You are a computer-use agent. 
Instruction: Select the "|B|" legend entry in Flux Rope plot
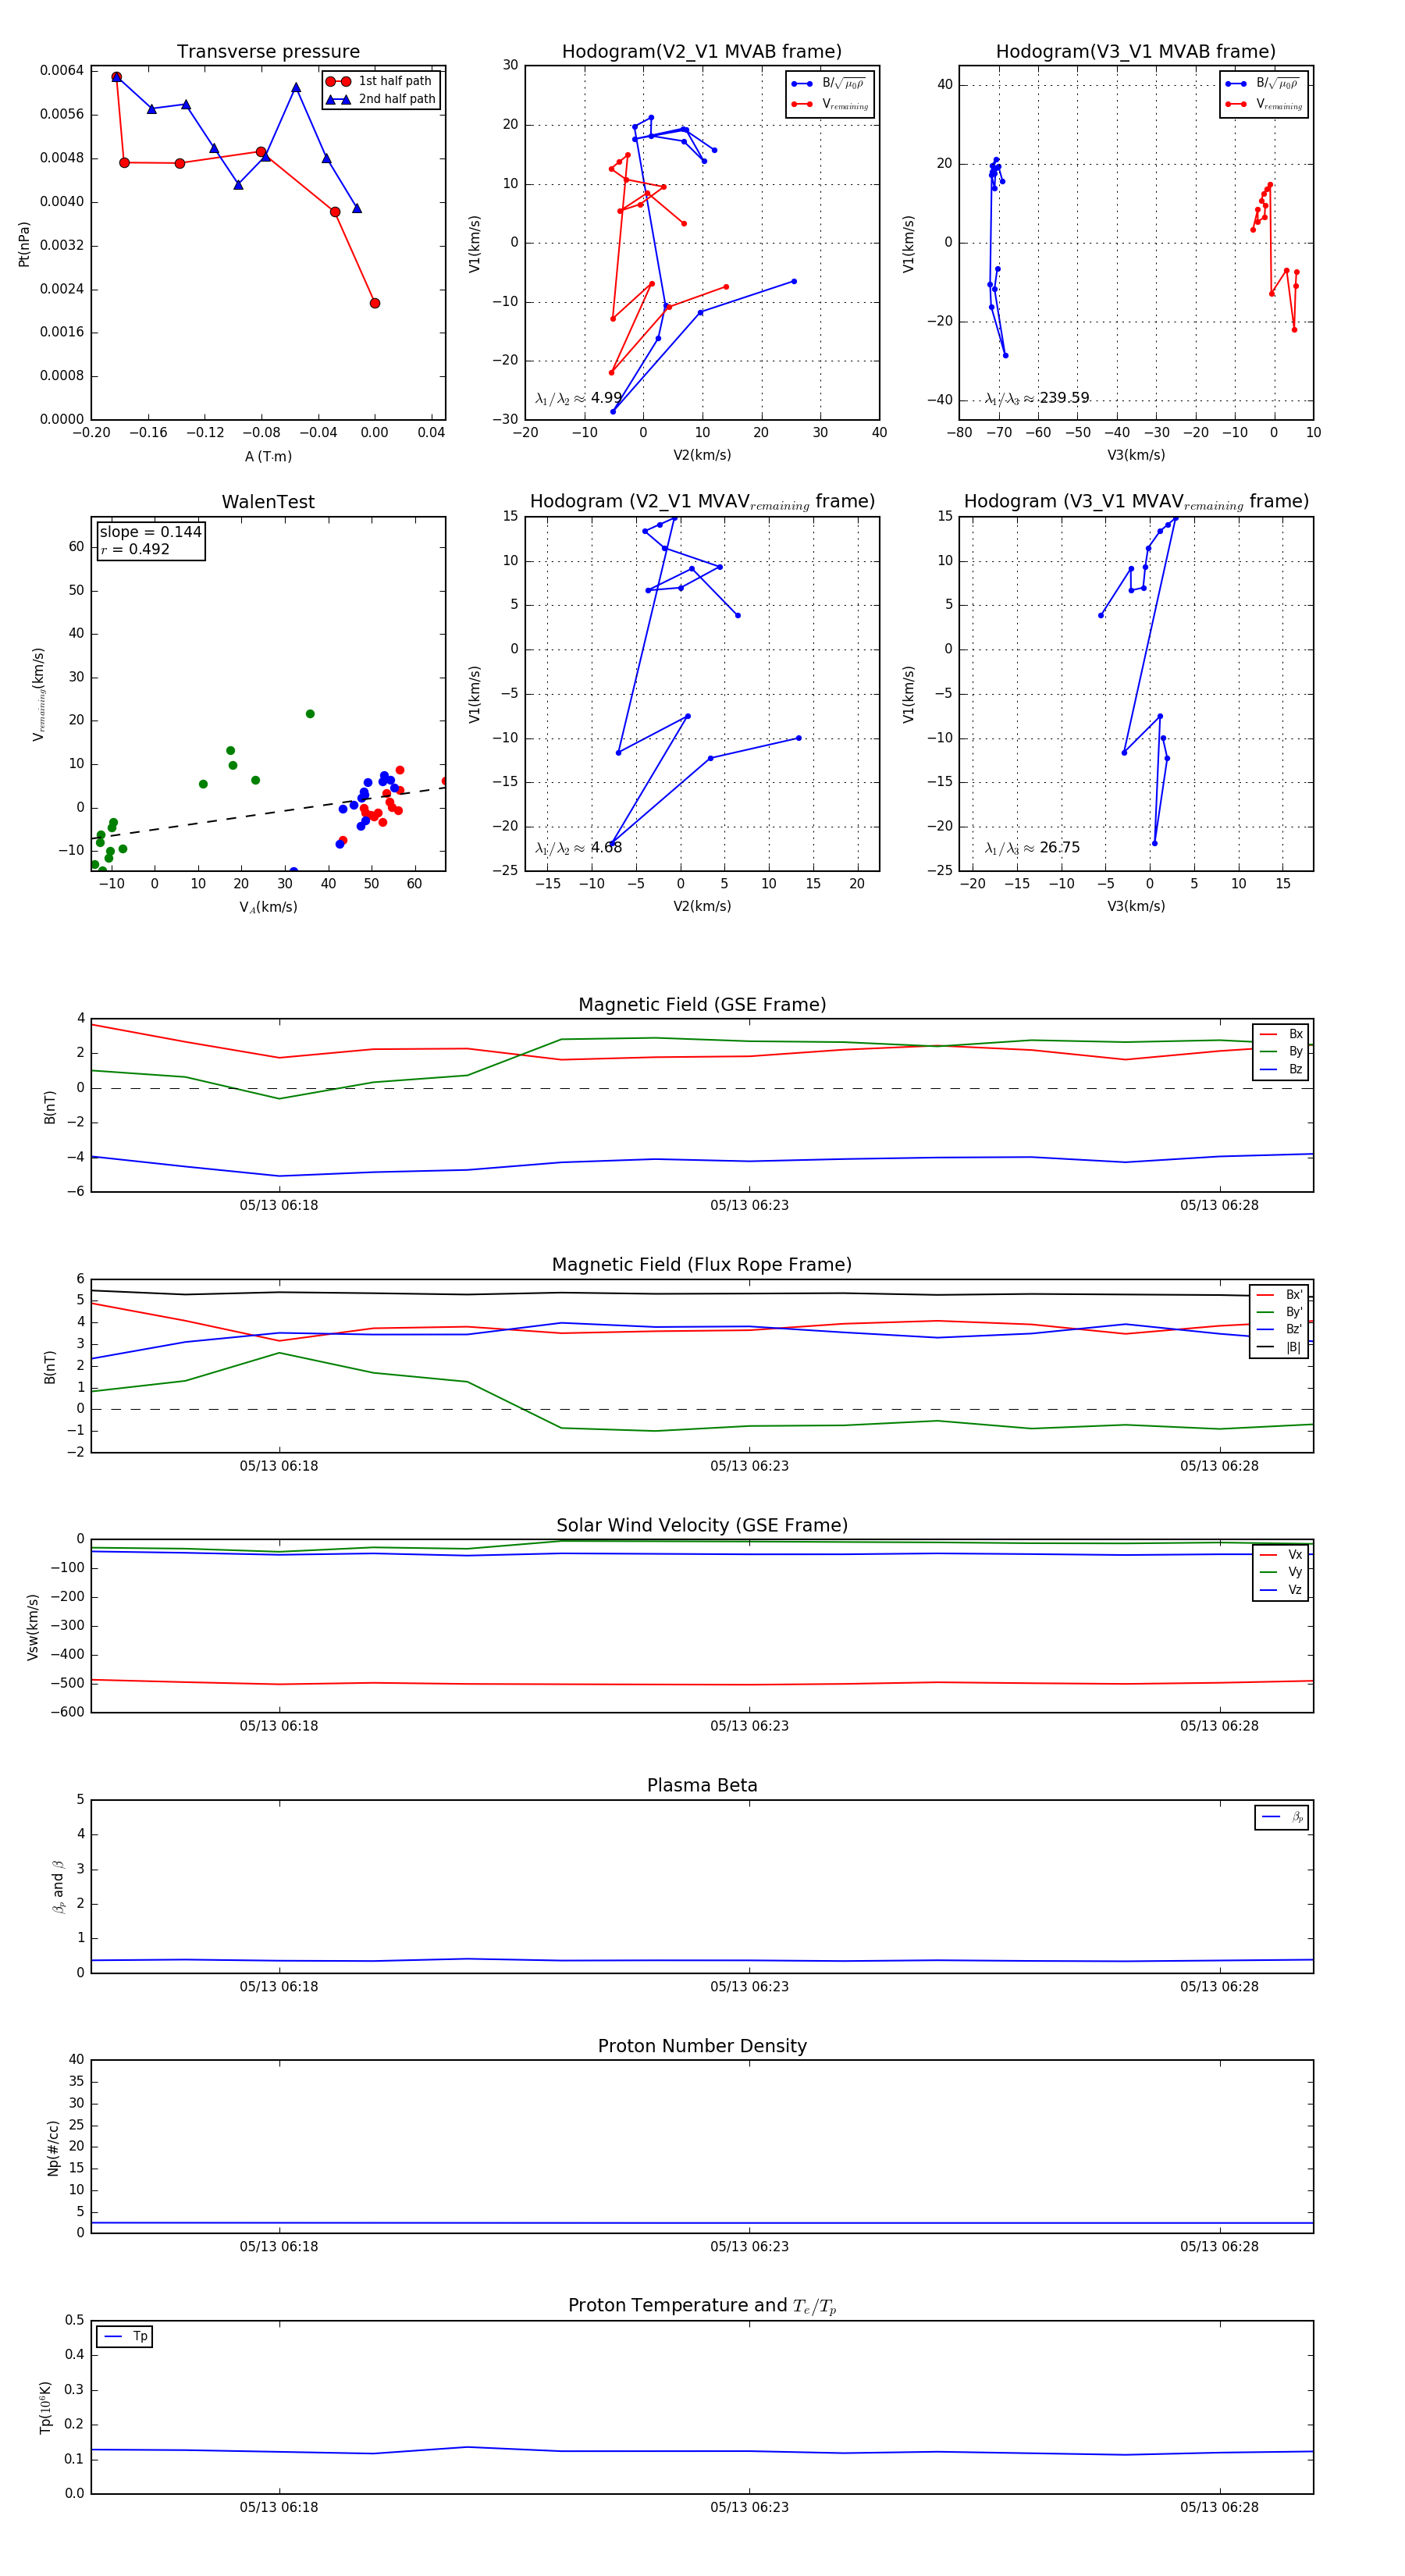[x=1279, y=1348]
